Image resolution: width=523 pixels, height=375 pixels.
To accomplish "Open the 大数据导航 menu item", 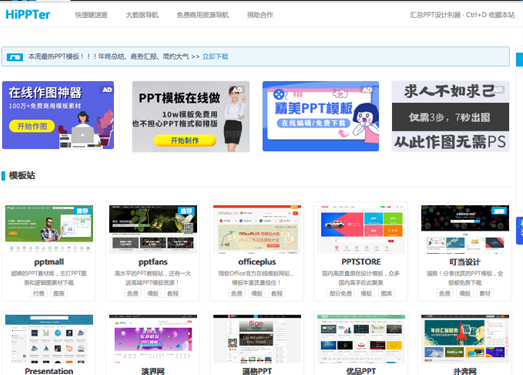I will pos(142,15).
